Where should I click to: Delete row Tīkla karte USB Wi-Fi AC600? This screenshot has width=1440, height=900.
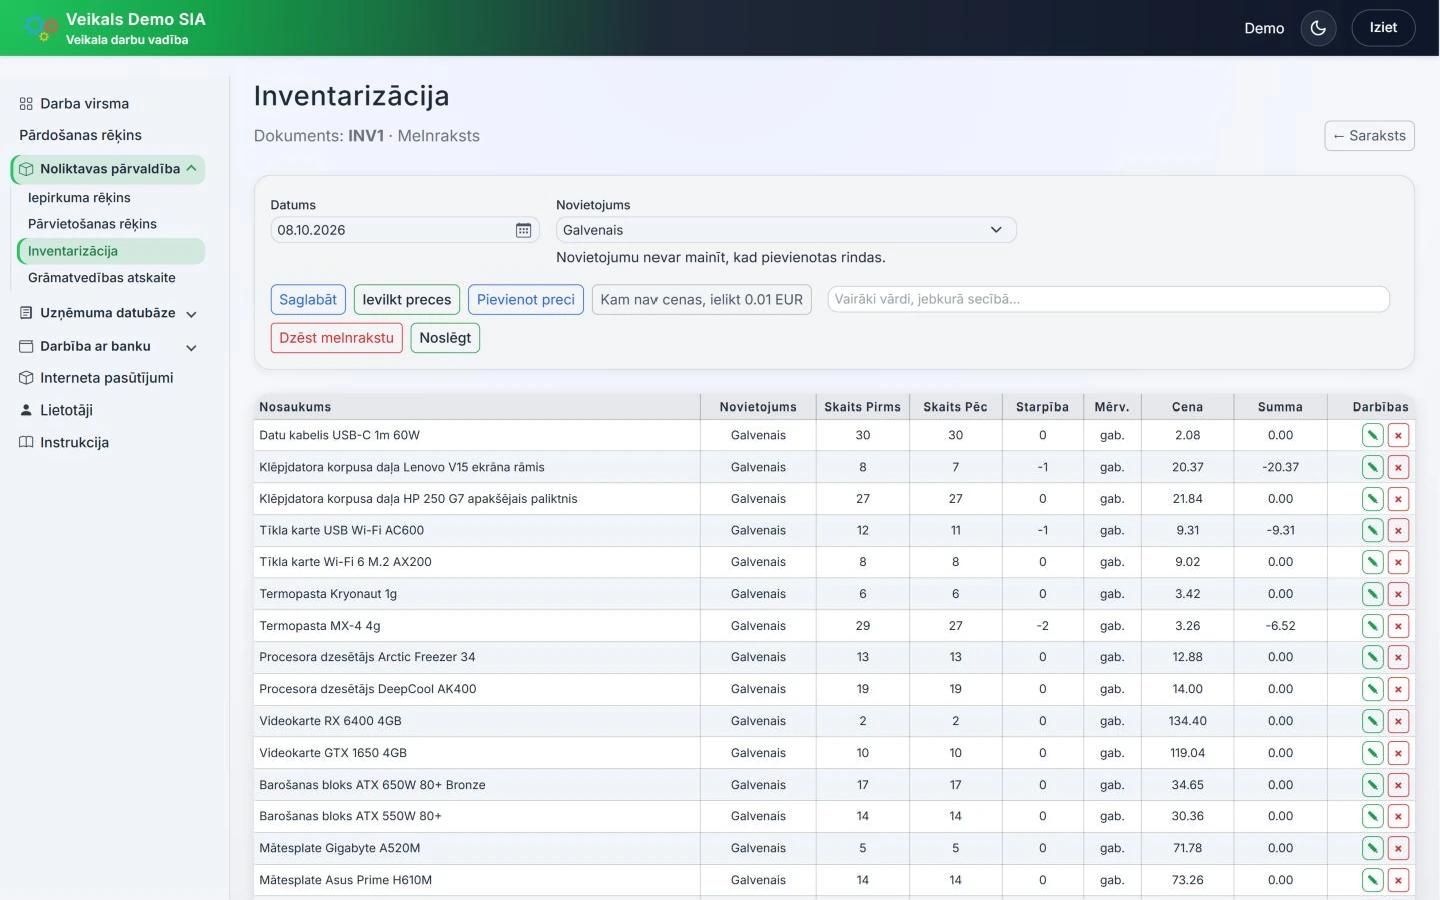[1398, 530]
